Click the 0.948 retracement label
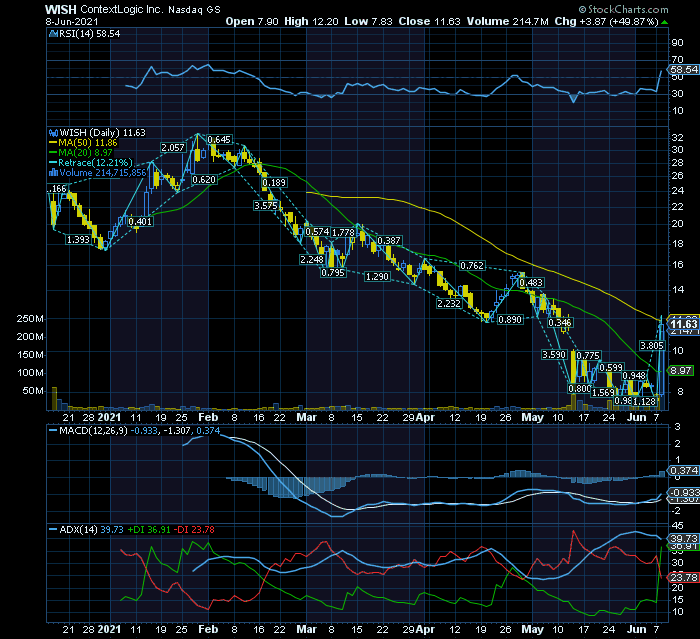Image resolution: width=700 pixels, height=639 pixels. coord(634,376)
